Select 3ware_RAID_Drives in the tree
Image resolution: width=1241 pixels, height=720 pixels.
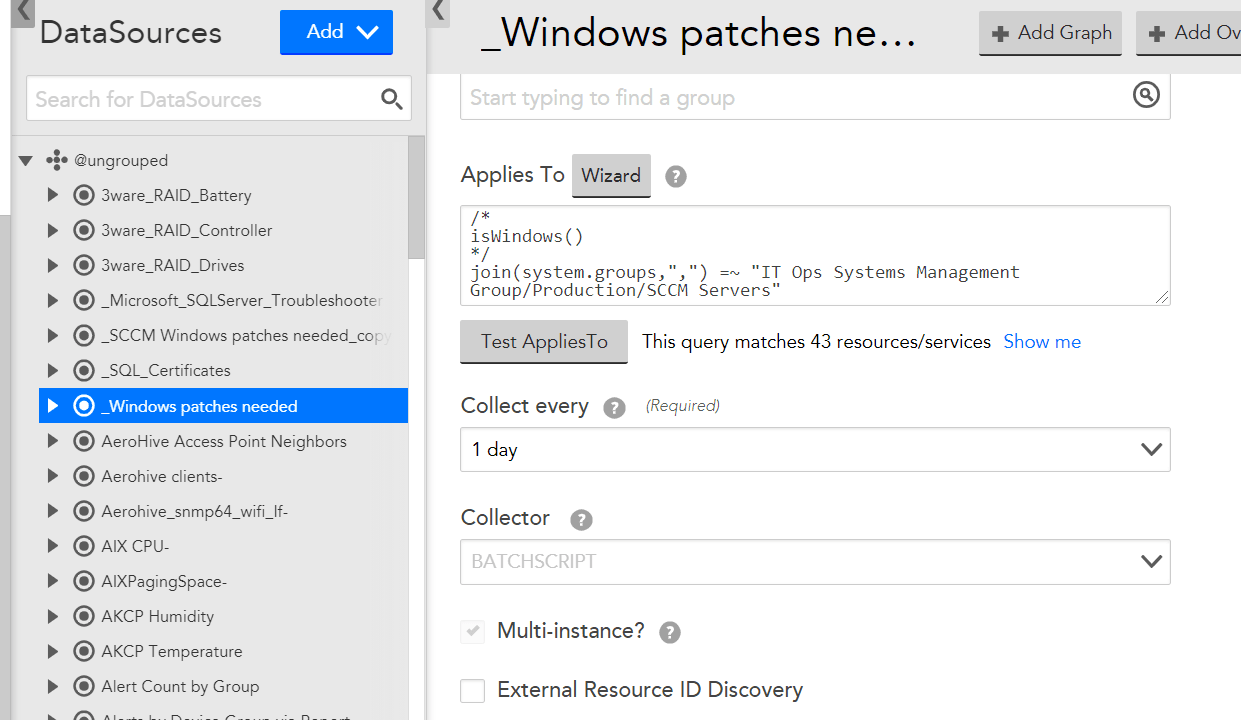[x=173, y=265]
